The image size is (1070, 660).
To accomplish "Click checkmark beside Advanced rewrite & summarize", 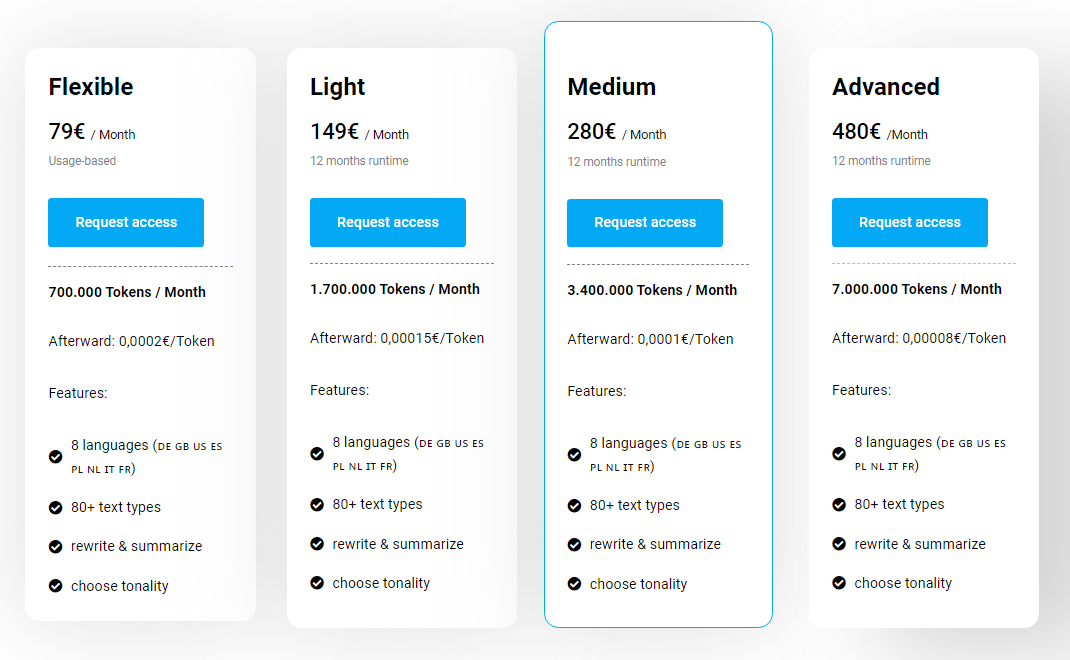I will click(839, 544).
